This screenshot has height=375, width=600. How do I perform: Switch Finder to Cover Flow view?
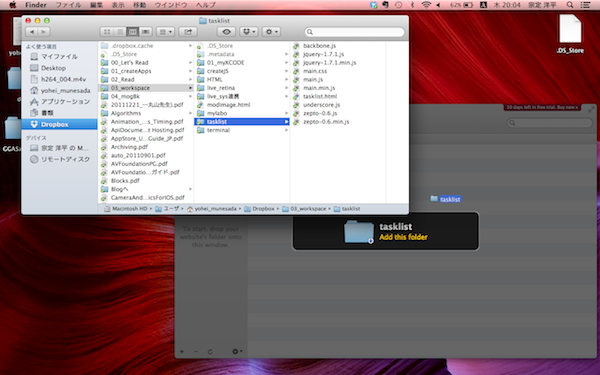pos(145,32)
